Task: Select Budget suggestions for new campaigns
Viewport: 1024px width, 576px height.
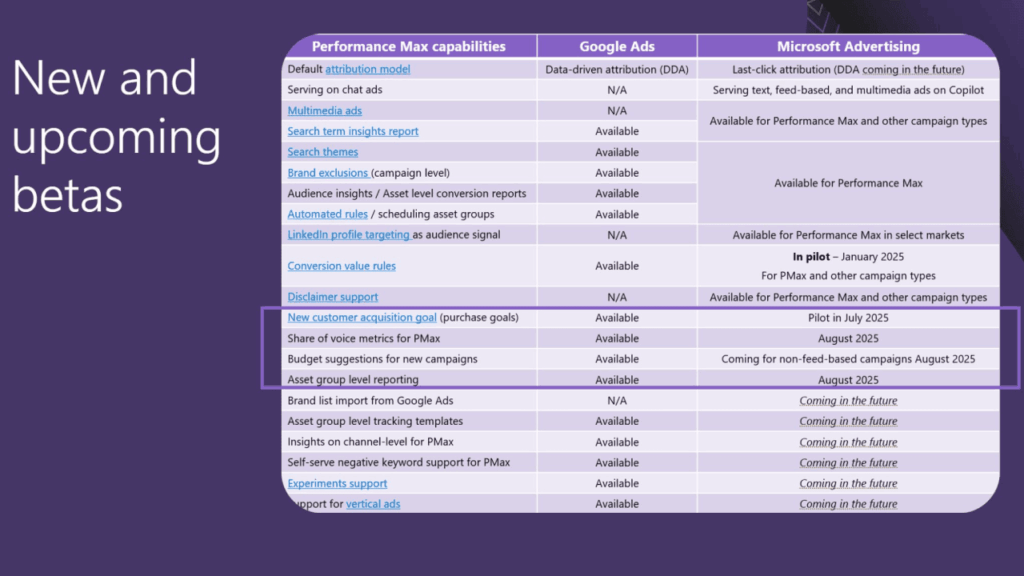Action: tap(383, 359)
